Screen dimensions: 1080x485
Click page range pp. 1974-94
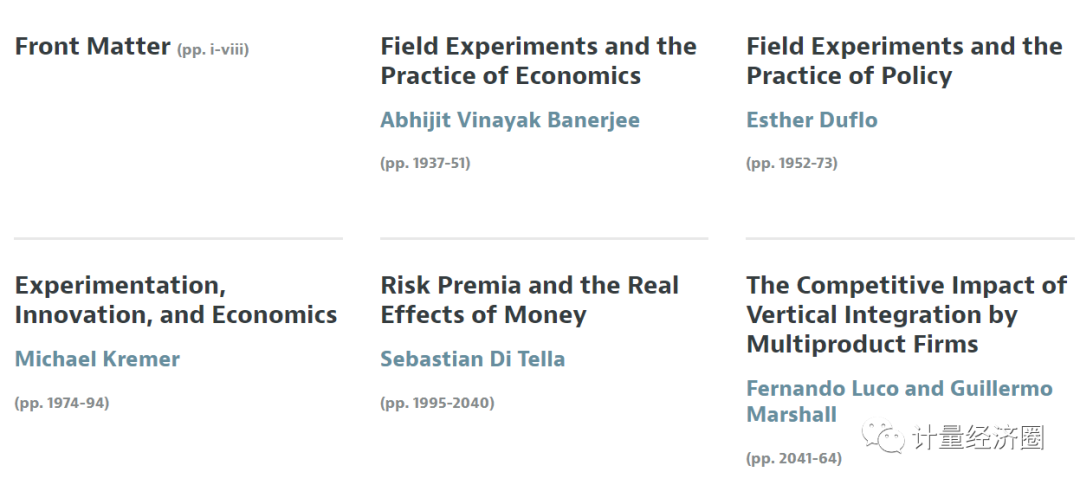pos(62,403)
